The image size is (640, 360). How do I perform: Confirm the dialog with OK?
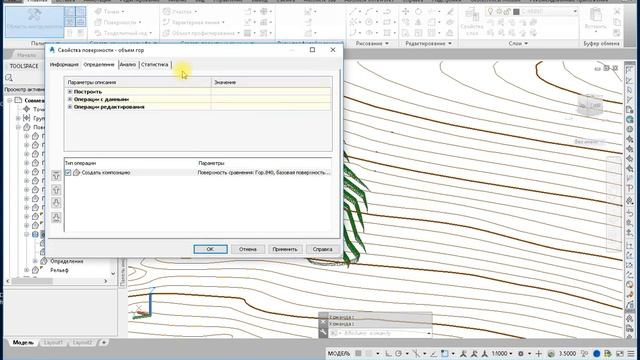click(x=210, y=249)
